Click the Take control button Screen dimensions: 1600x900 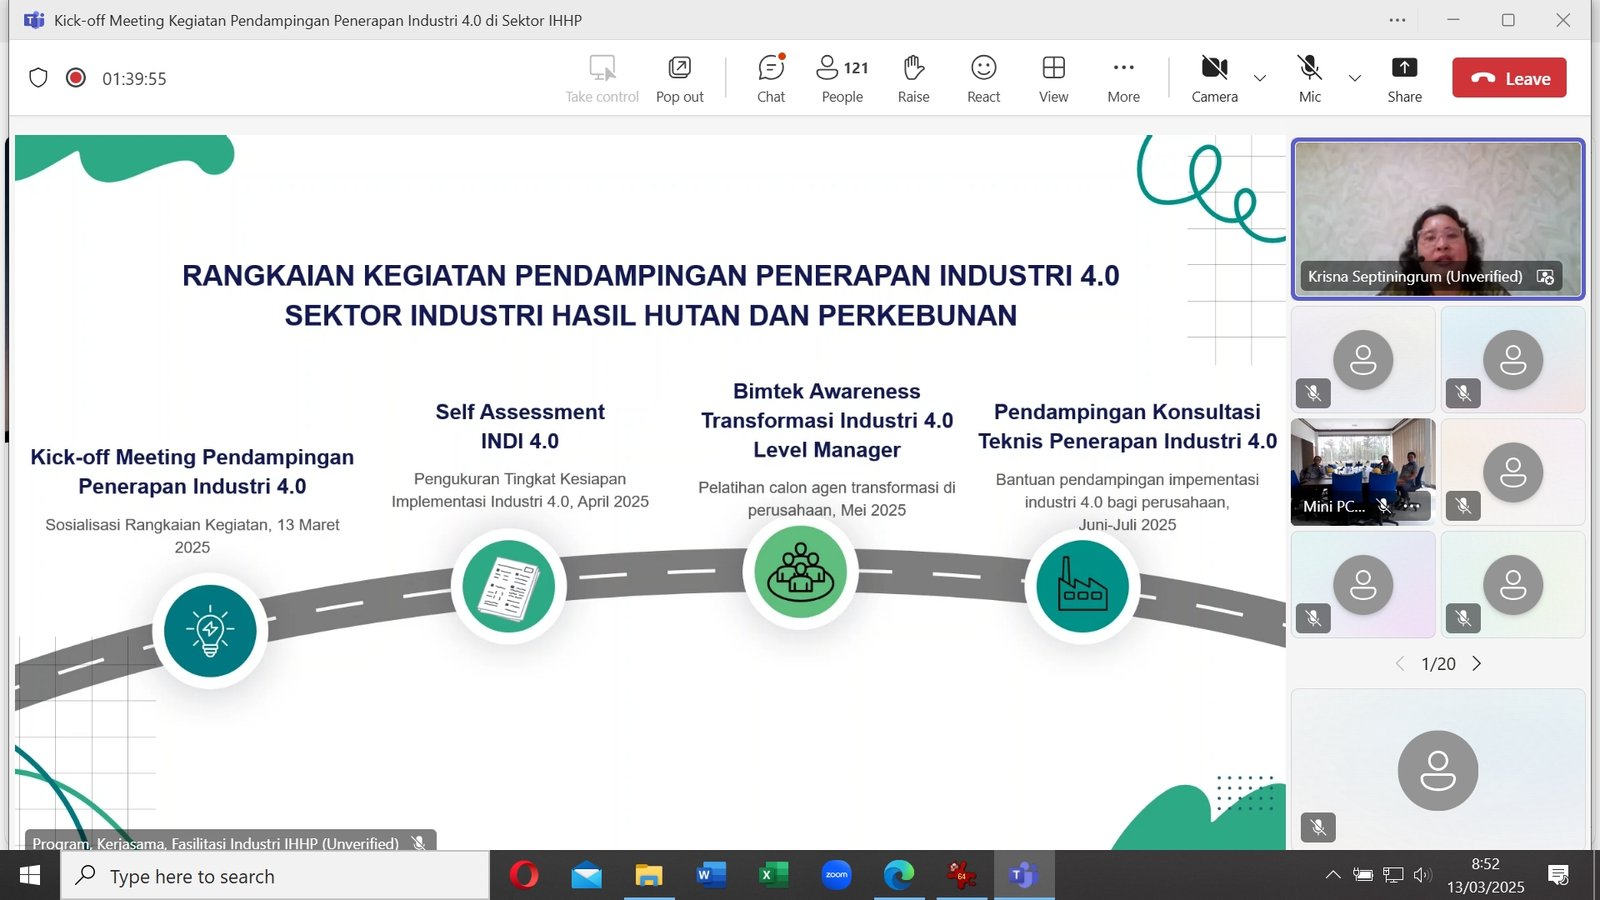[602, 79]
